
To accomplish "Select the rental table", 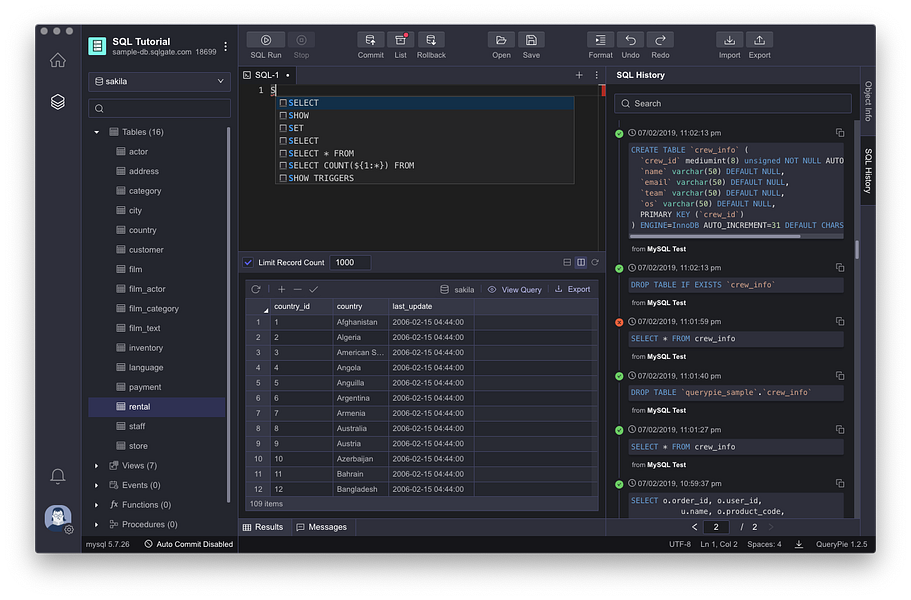I will (157, 407).
